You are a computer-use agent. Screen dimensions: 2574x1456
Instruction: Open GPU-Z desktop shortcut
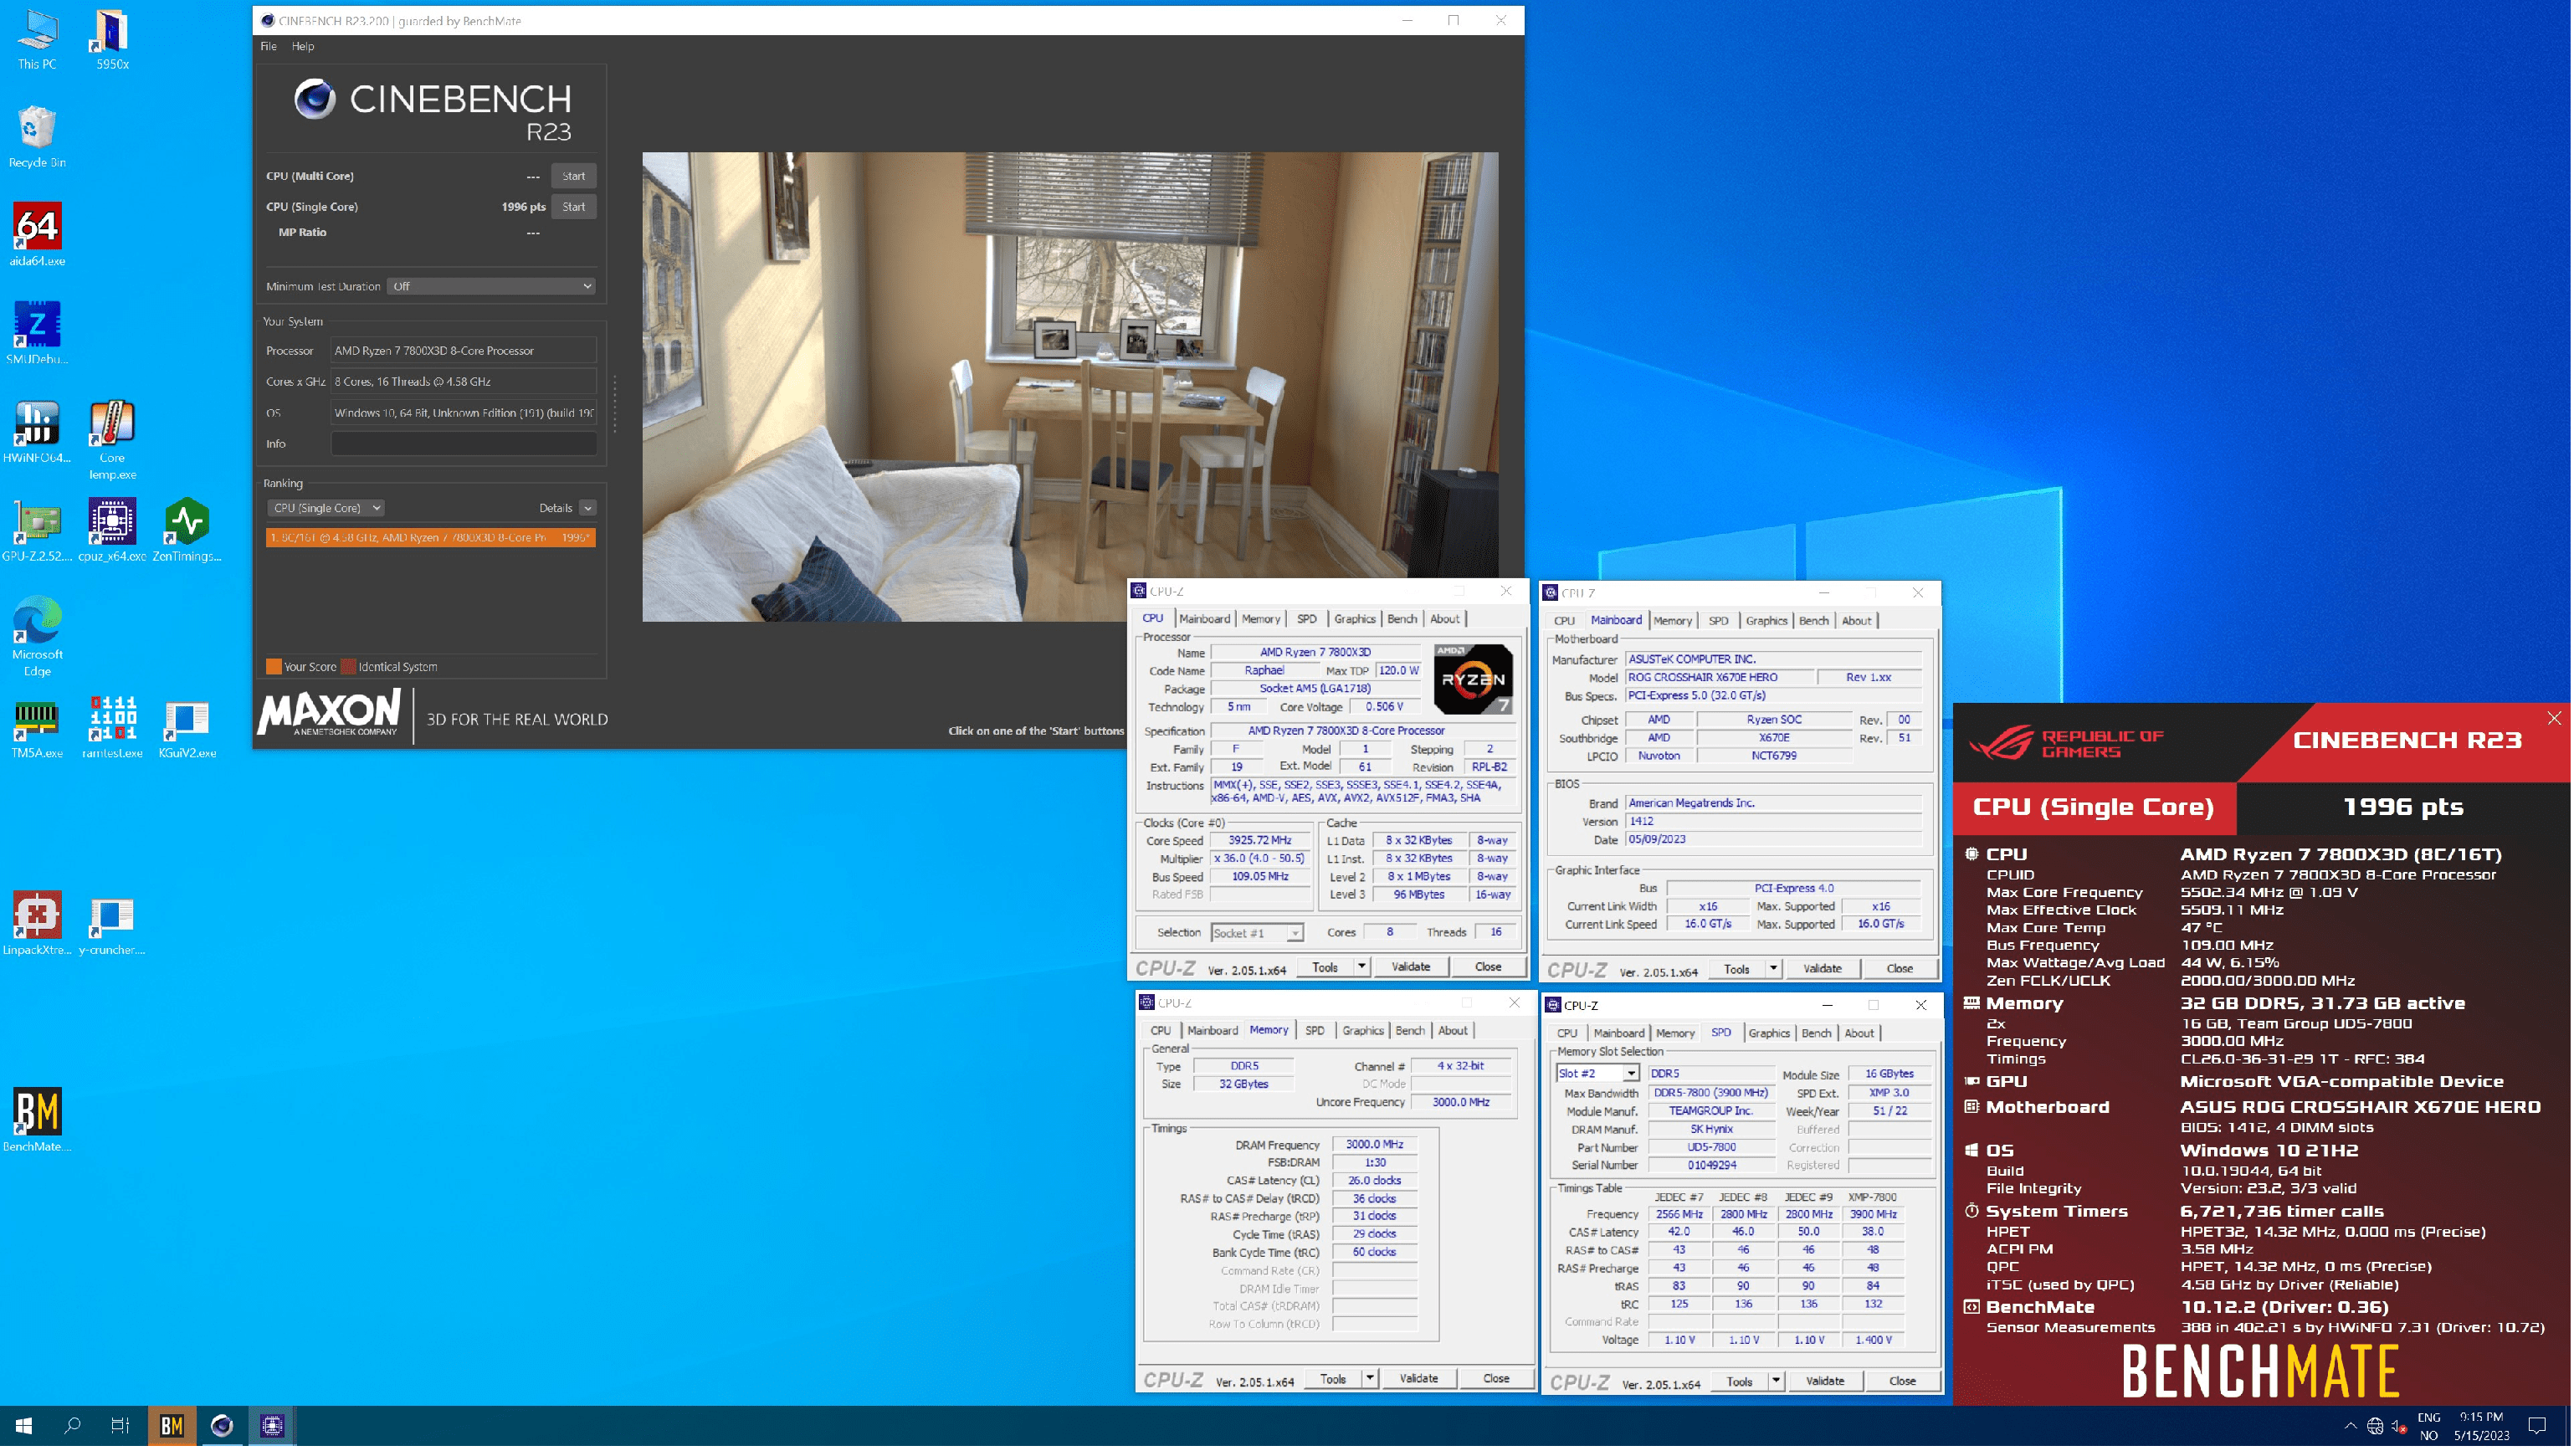(x=37, y=532)
